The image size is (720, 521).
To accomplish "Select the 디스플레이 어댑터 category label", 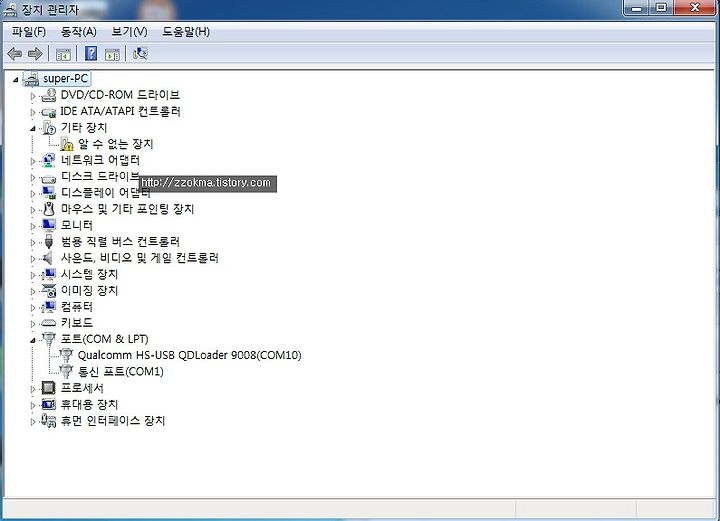I will 106,193.
